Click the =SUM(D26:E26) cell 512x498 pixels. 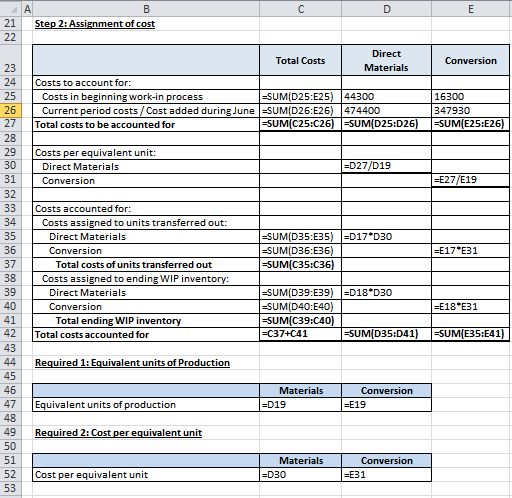coord(300,110)
